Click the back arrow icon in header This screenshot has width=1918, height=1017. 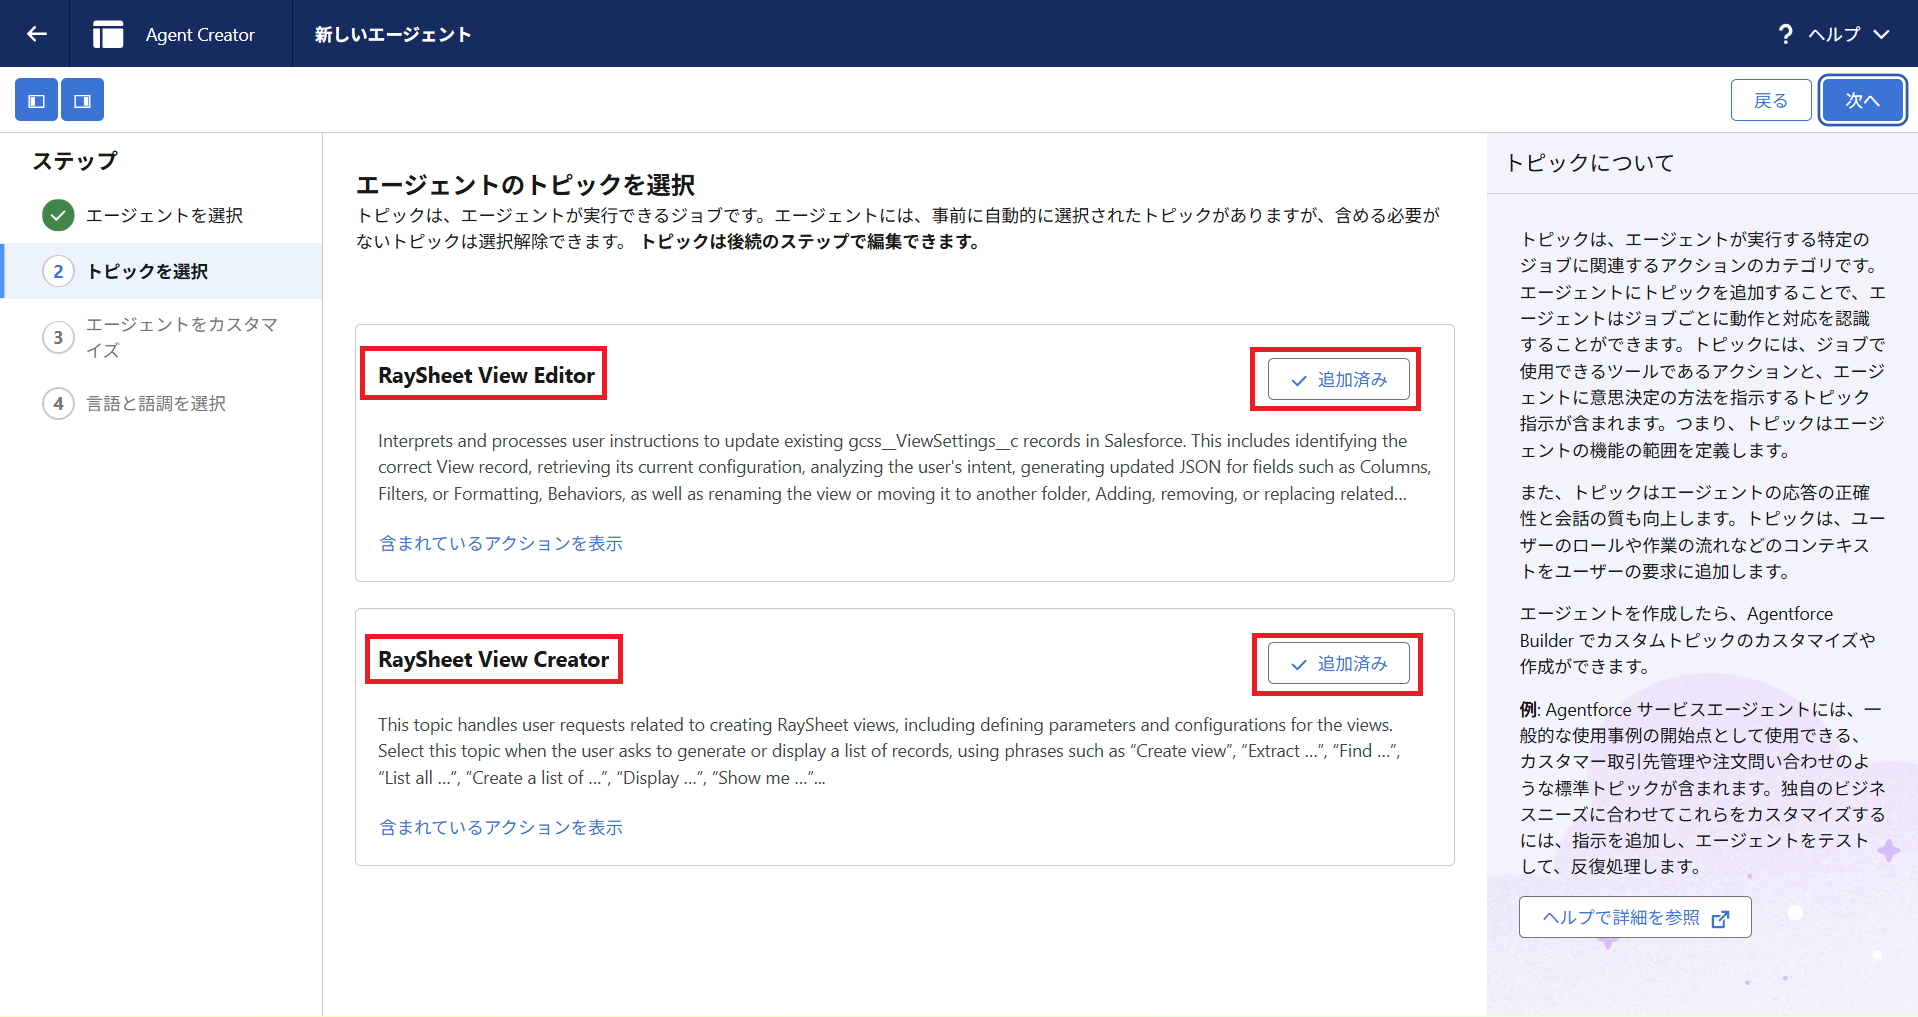tap(36, 34)
